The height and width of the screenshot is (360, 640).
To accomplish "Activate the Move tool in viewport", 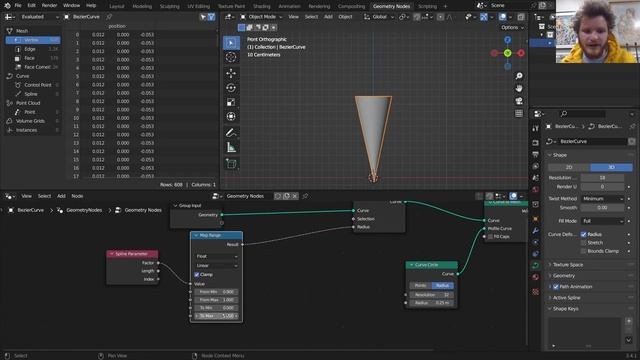I will [231, 73].
